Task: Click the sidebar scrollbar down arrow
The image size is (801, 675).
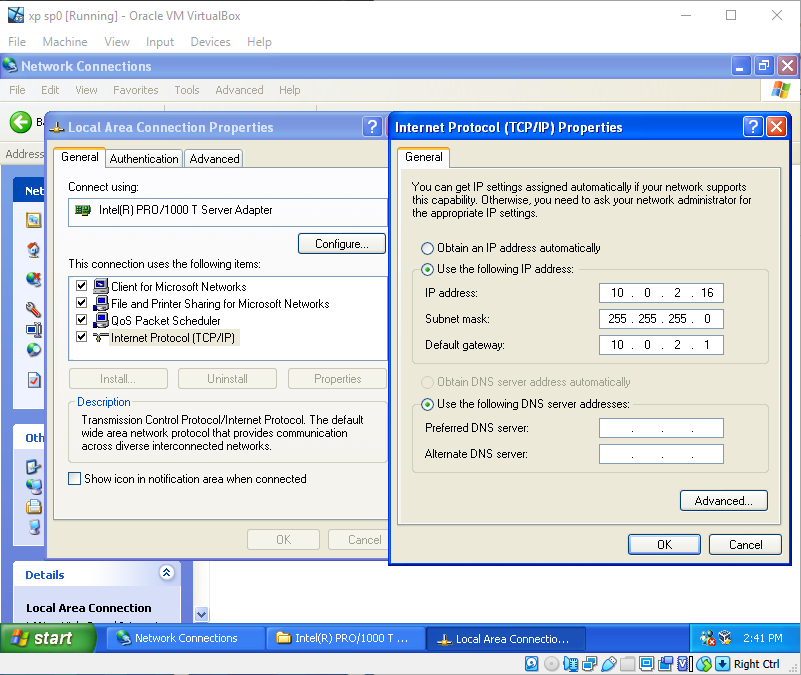Action: [201, 614]
